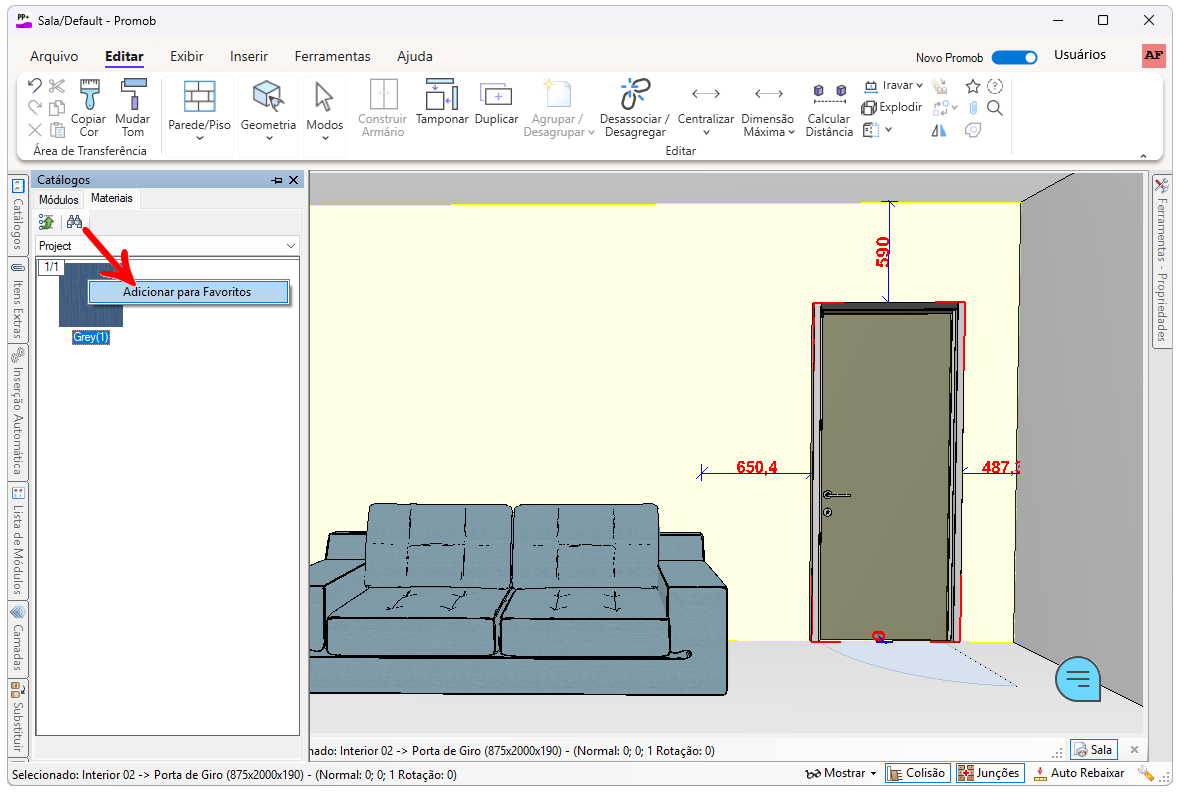Switch to the Módulos tab

tap(58, 200)
